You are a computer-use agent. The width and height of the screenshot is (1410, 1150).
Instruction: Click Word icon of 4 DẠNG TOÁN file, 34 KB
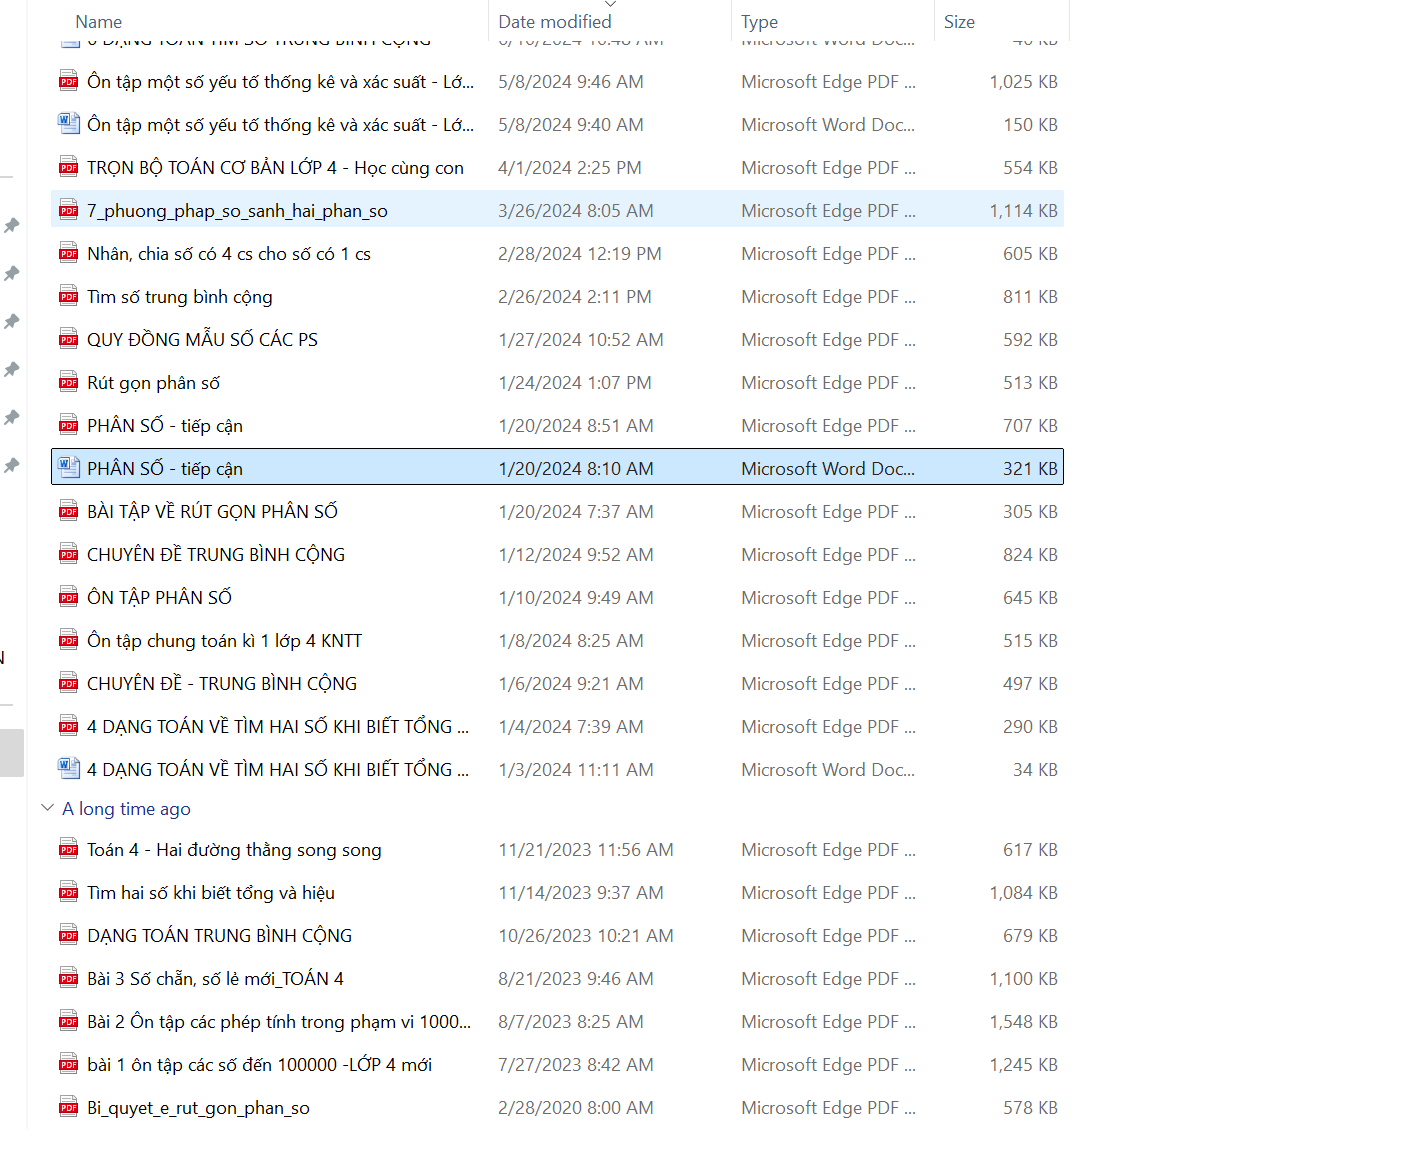68,768
